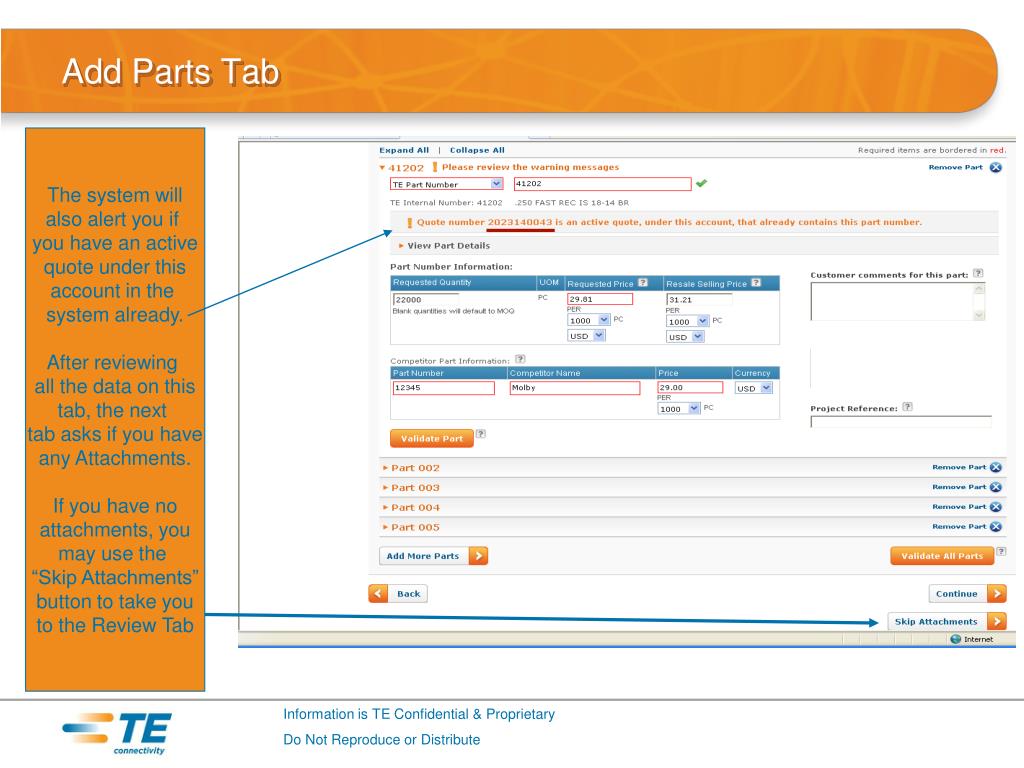
Task: Click the X icon to remove Part 003
Action: coord(995,487)
